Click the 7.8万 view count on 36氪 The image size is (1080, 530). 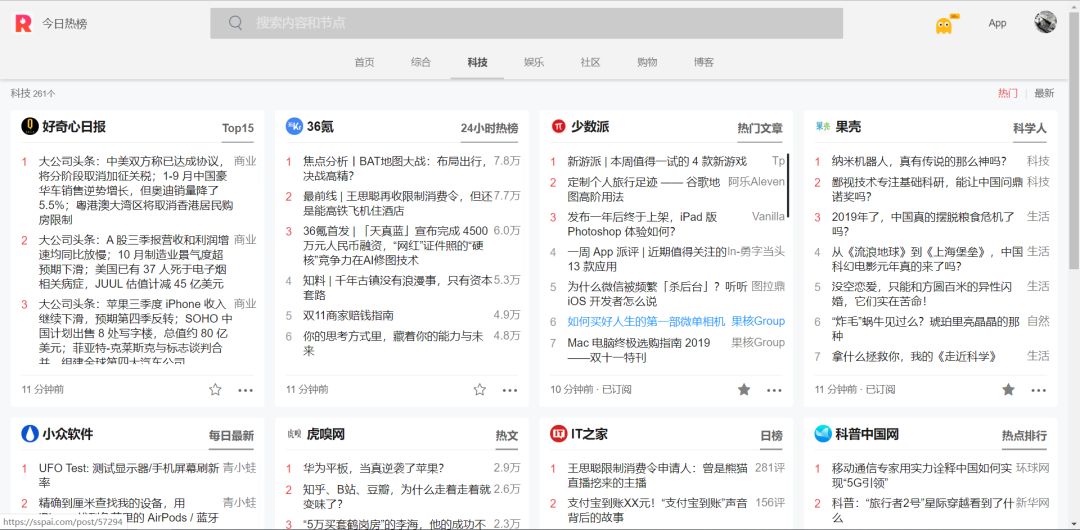coord(507,161)
